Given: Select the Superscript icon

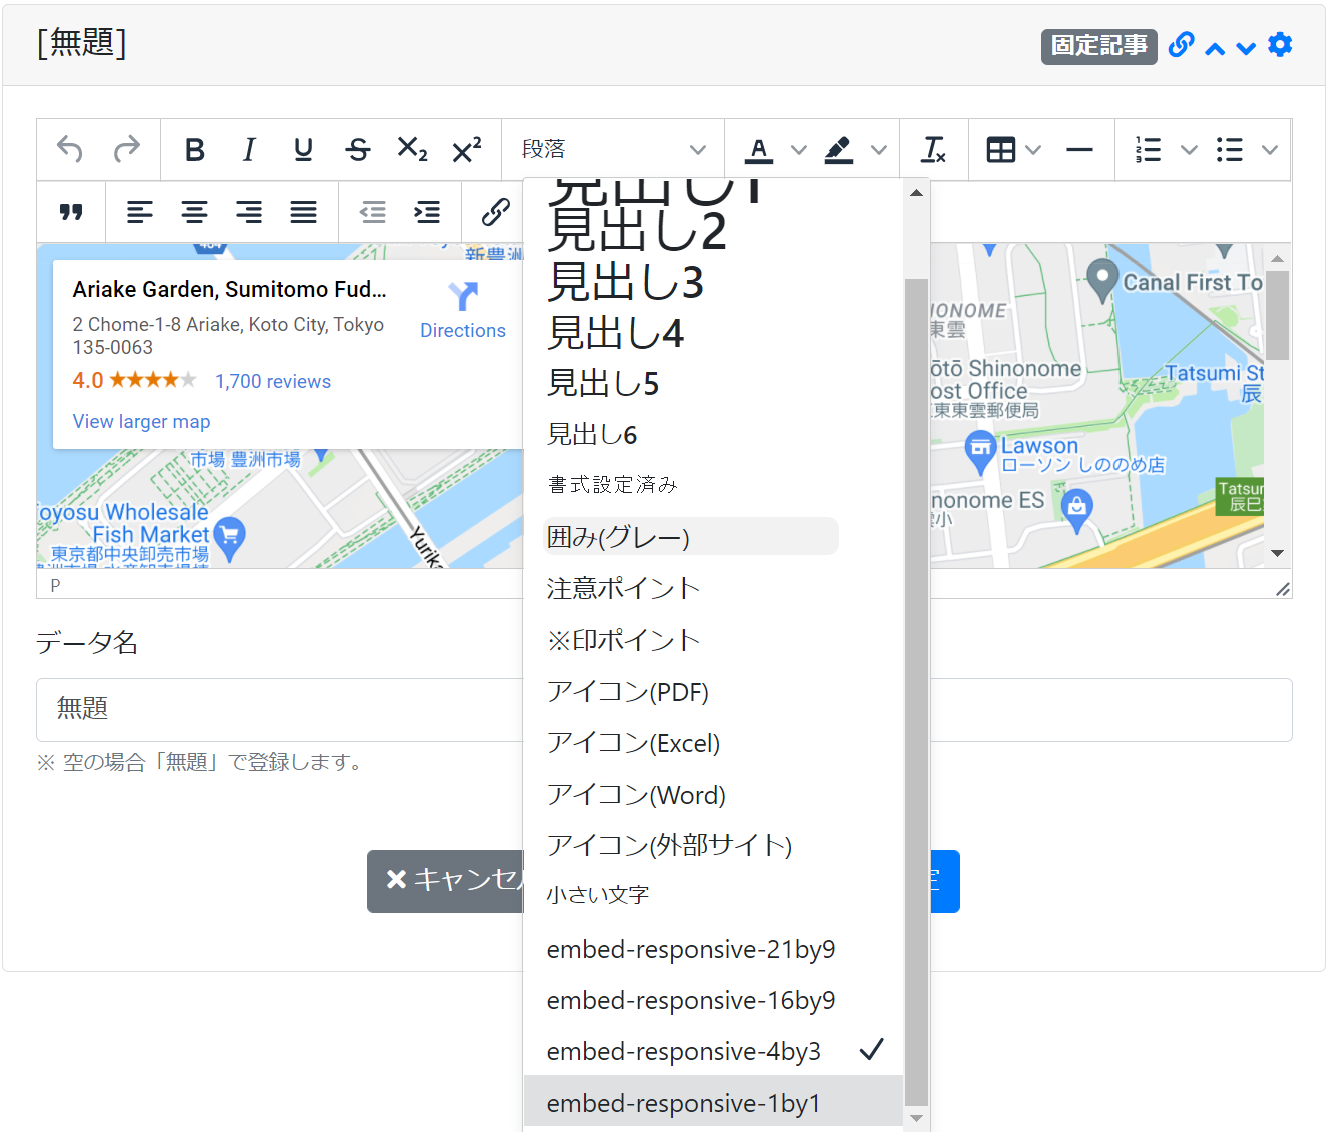Looking at the screenshot, I should (x=465, y=149).
